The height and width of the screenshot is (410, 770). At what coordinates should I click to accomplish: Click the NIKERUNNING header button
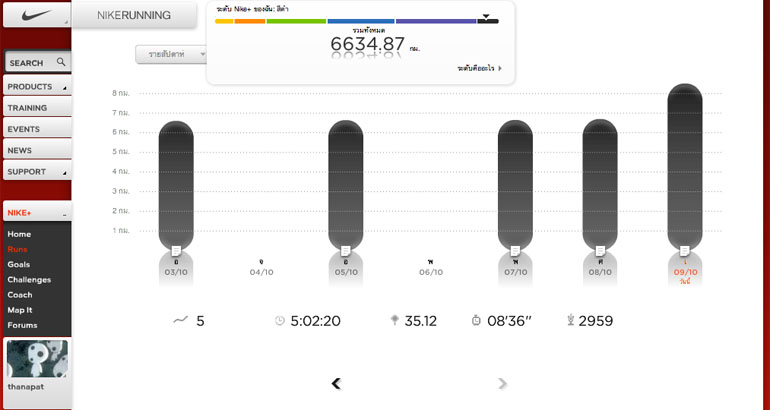pos(135,15)
